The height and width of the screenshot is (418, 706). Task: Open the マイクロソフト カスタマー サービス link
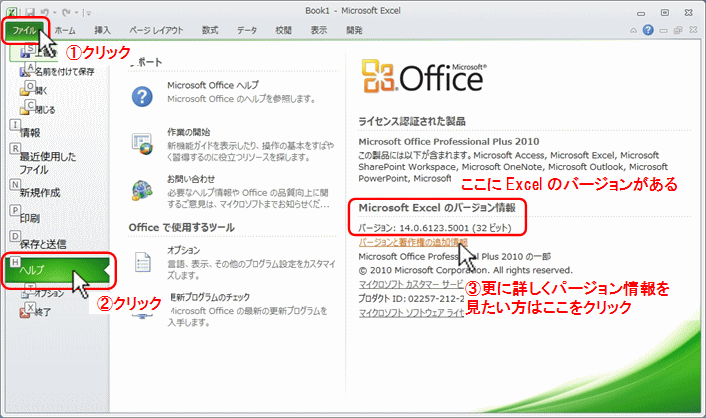[x=411, y=284]
